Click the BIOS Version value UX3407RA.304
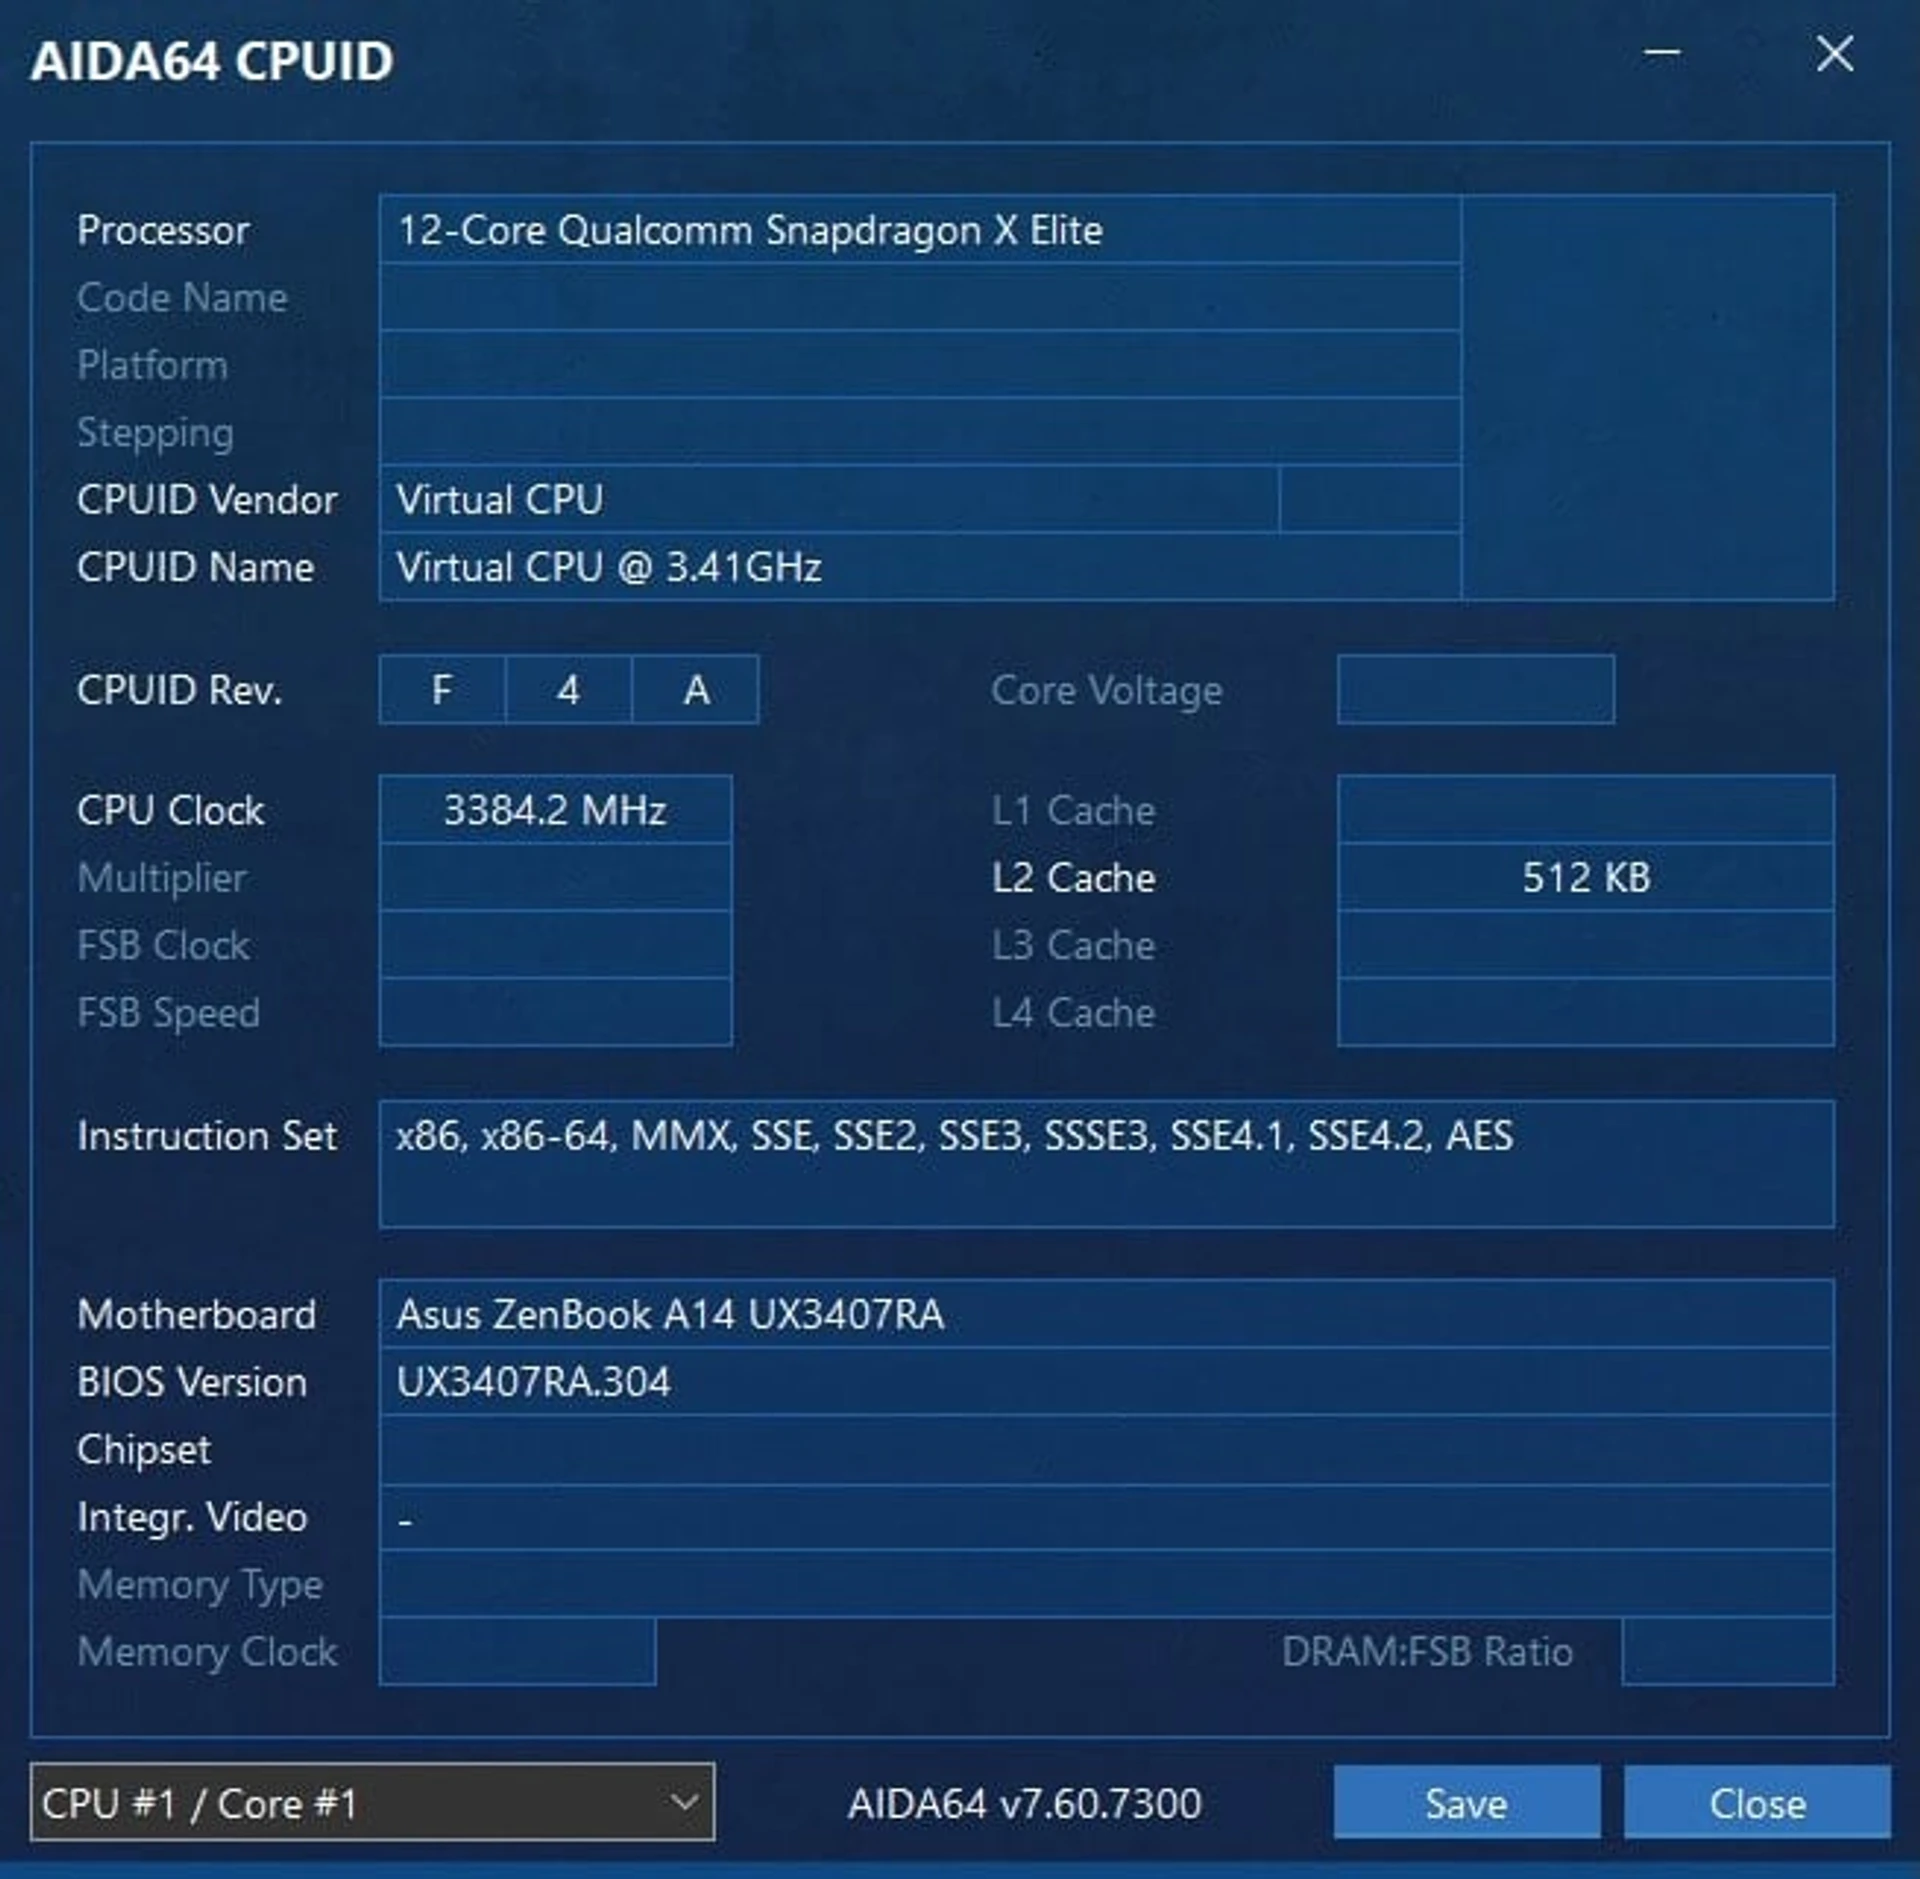 533,1382
